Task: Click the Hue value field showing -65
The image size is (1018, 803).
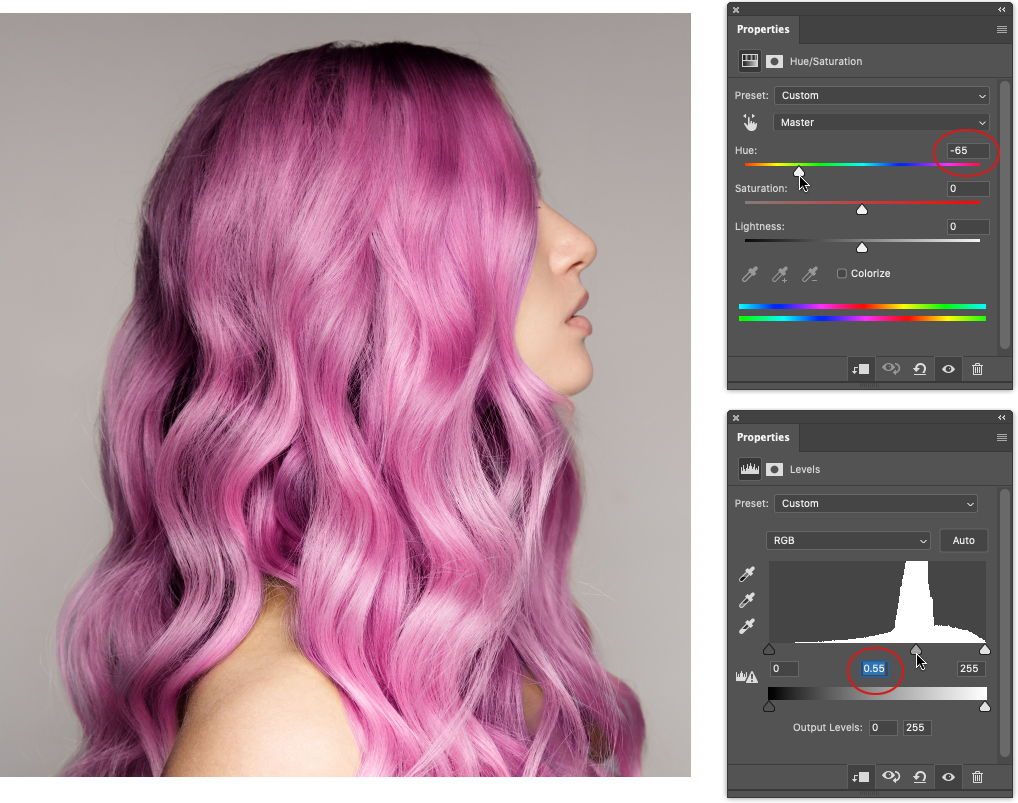Action: tap(968, 151)
